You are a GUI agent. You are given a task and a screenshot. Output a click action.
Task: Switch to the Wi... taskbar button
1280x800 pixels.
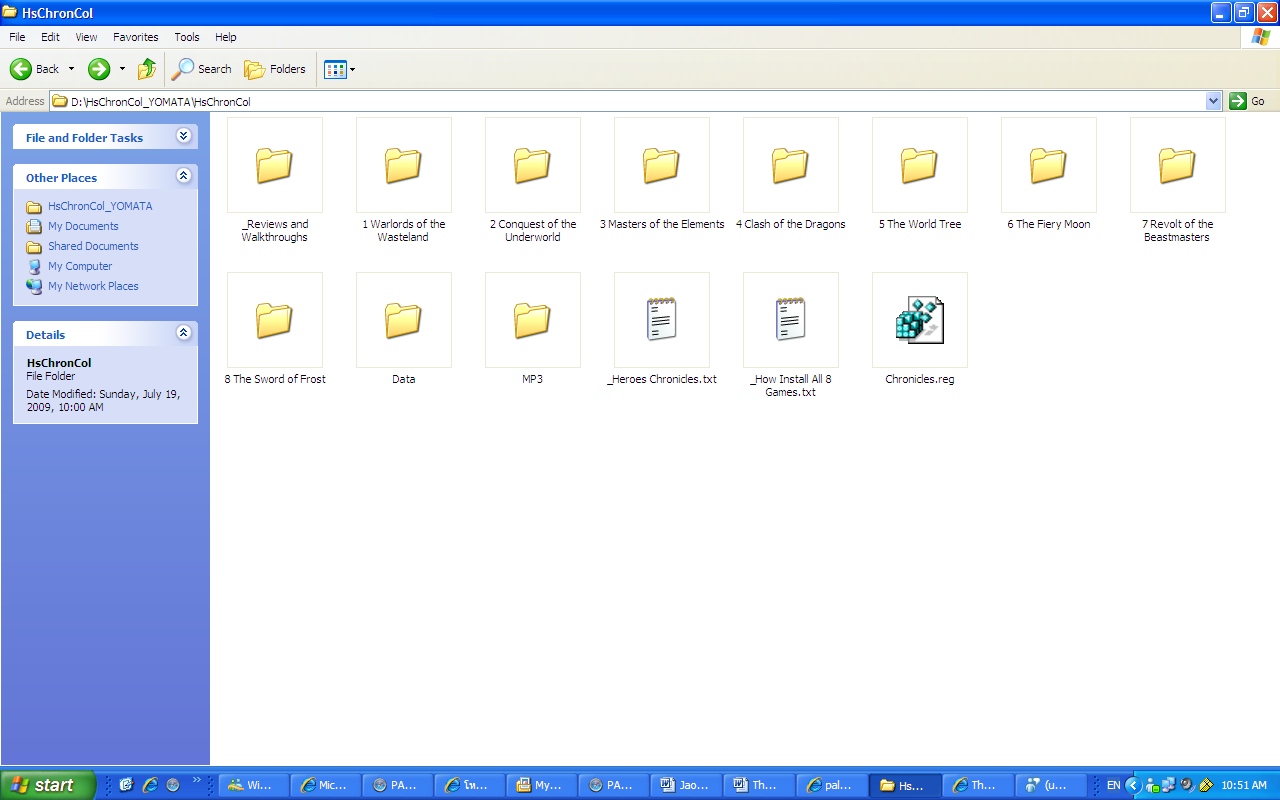(x=254, y=785)
